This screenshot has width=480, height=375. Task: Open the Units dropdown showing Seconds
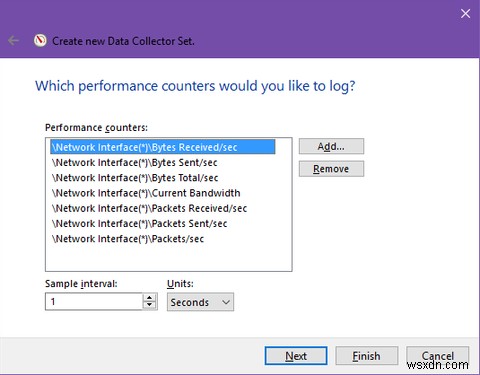(200, 302)
